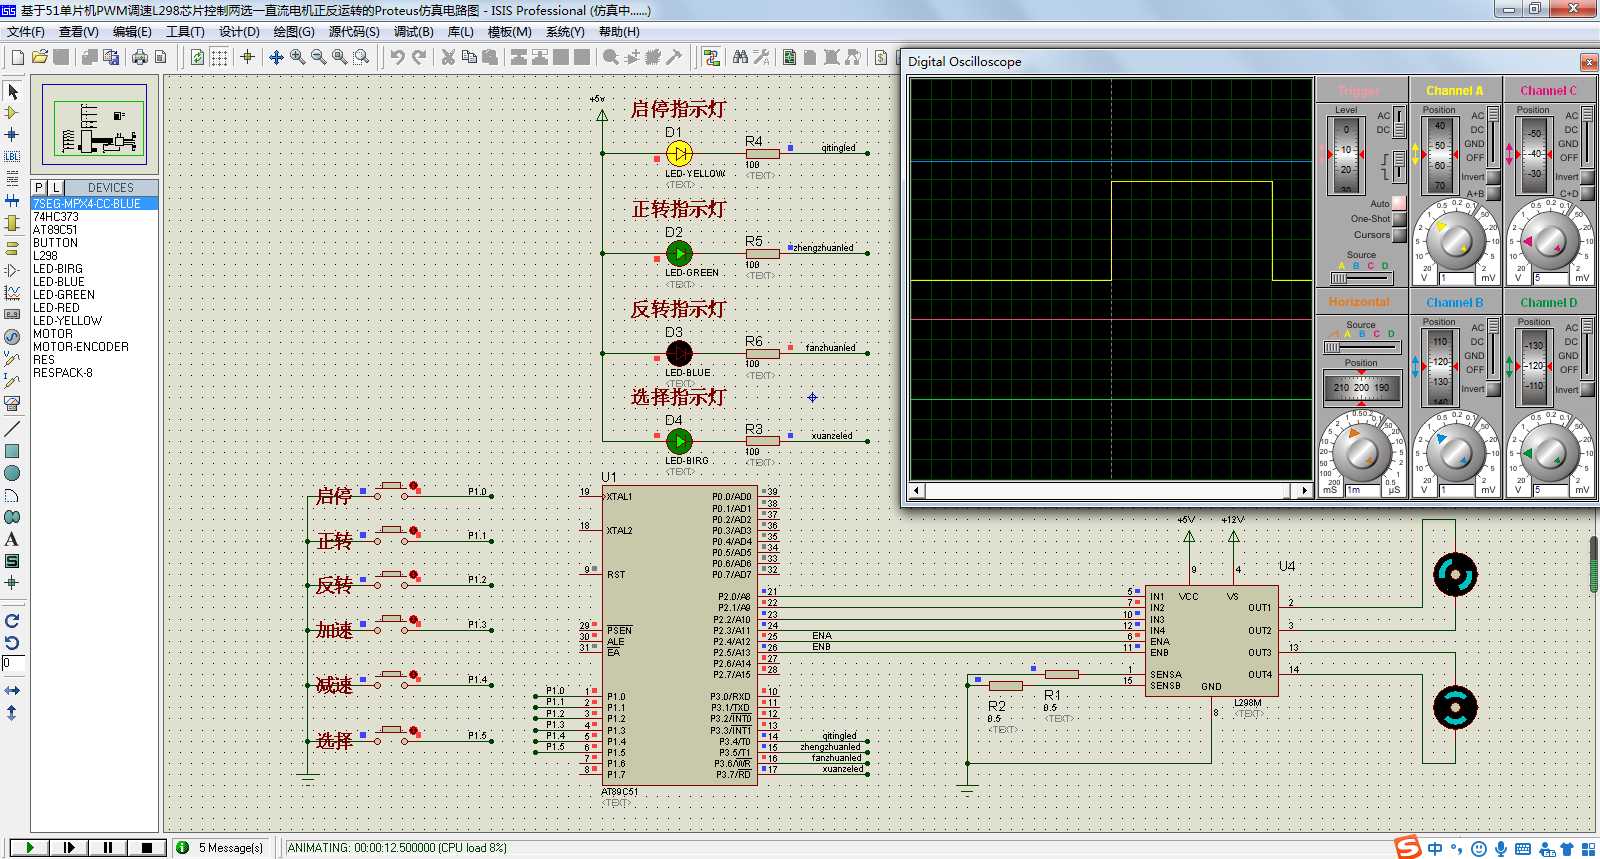Viewport: 1600px width, 859px height.
Task: Click the Channel A voltage input field
Action: pos(1455,278)
